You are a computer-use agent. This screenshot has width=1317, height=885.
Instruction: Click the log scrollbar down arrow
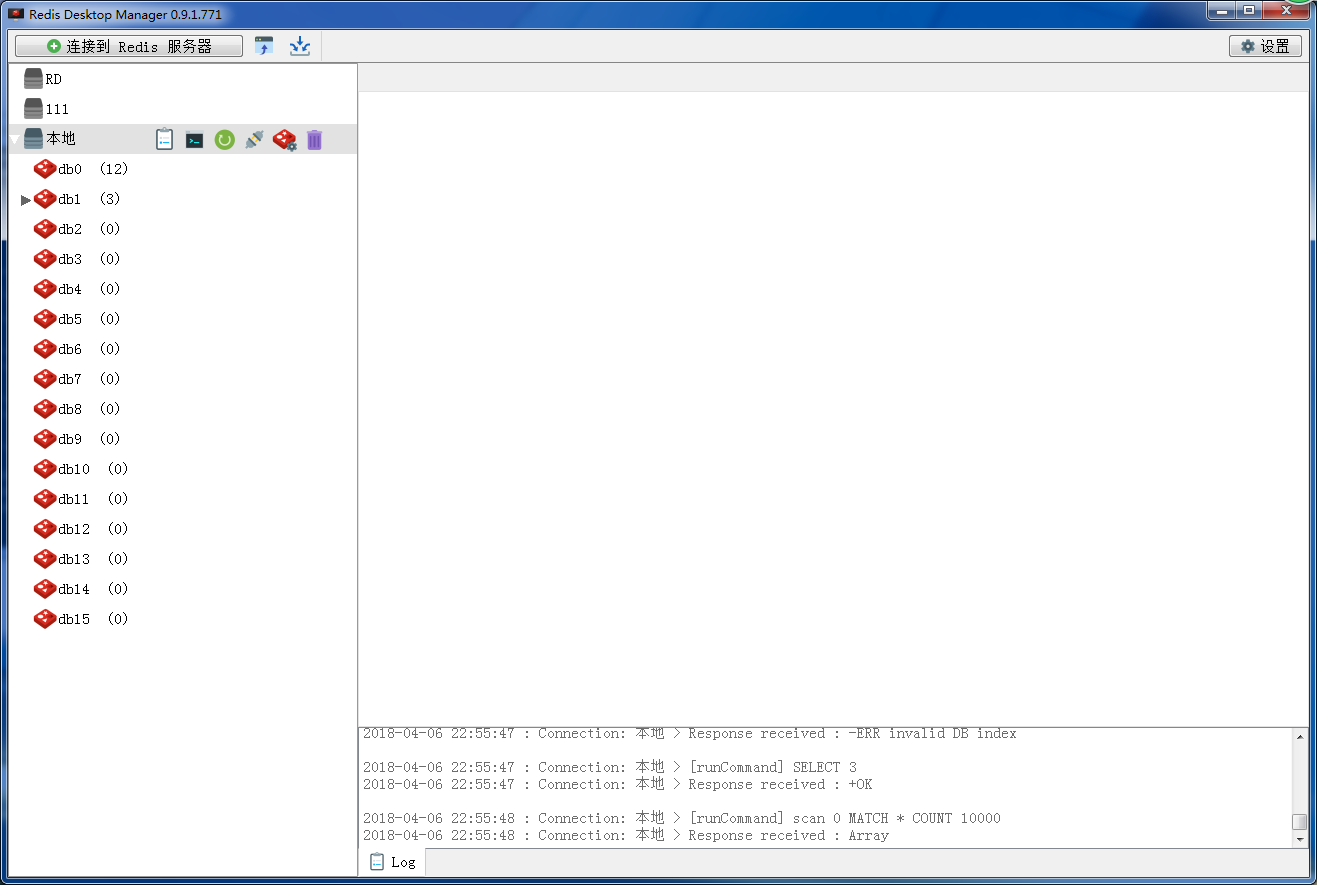pos(1300,840)
